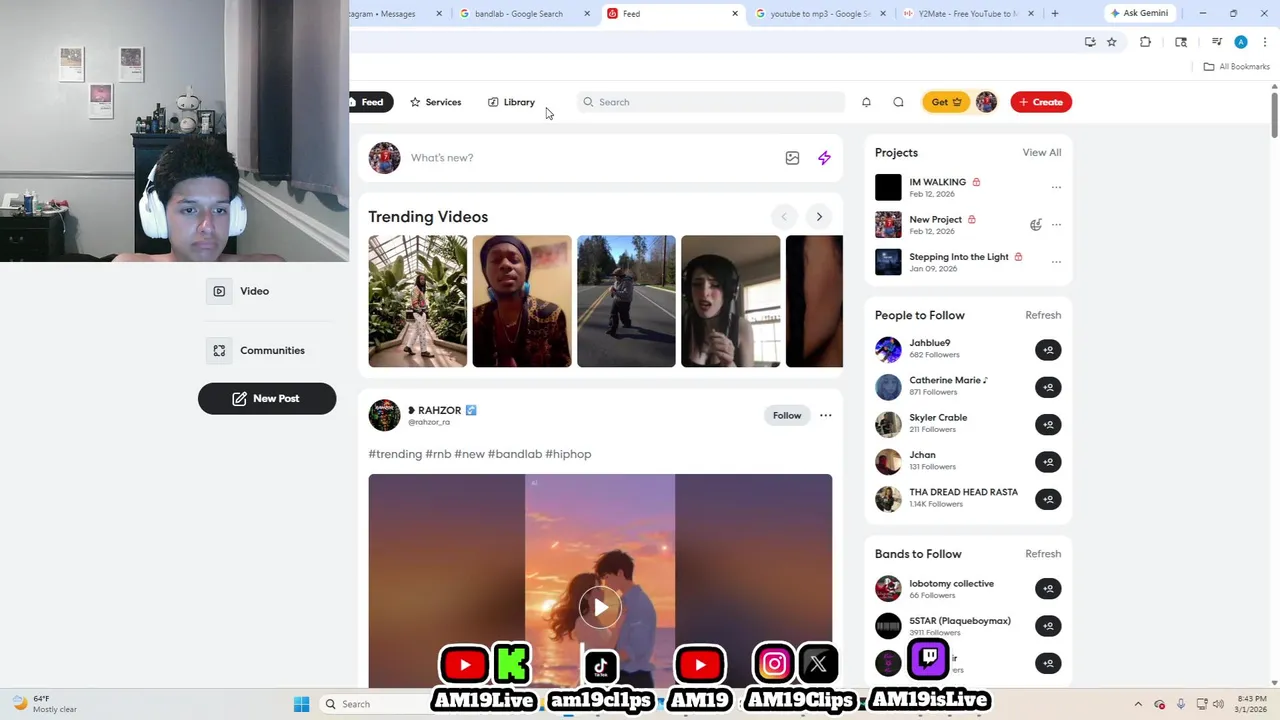1280x720 pixels.
Task: Follow lobotomy collective band via add icon
Action: (x=1048, y=588)
